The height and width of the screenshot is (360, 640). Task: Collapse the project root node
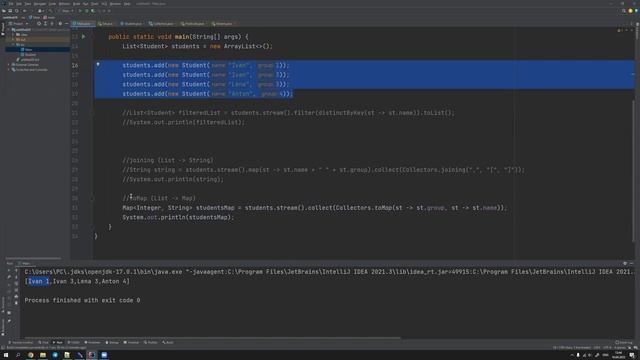[9, 29]
